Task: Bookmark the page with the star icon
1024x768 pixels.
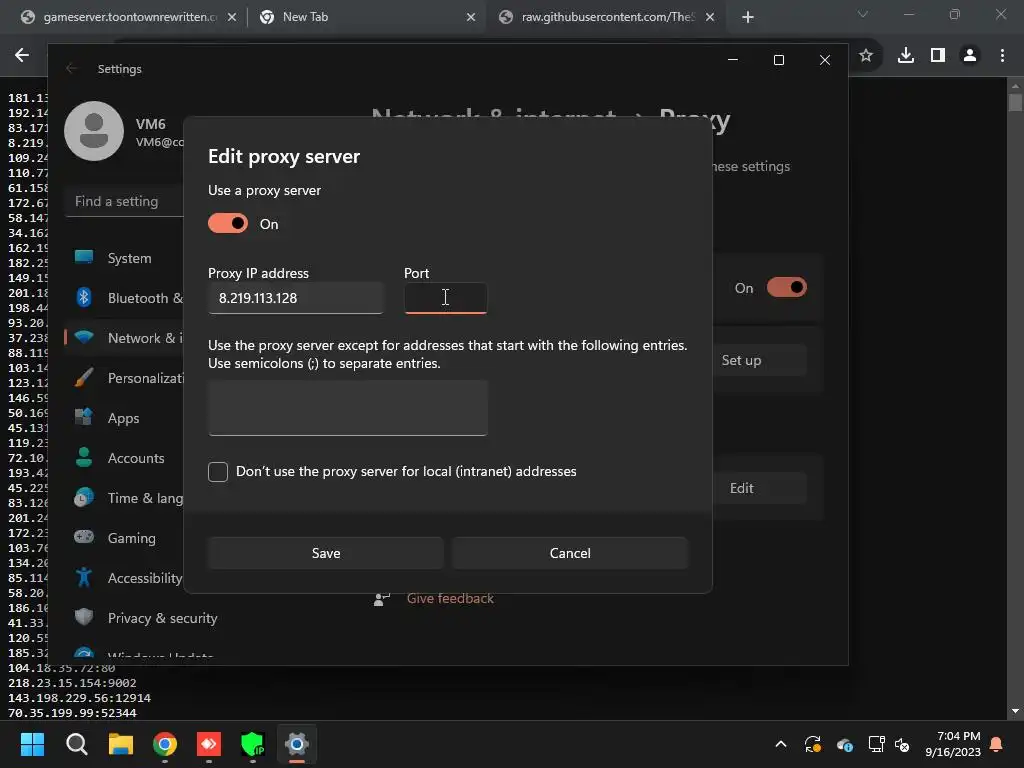Action: (x=866, y=56)
